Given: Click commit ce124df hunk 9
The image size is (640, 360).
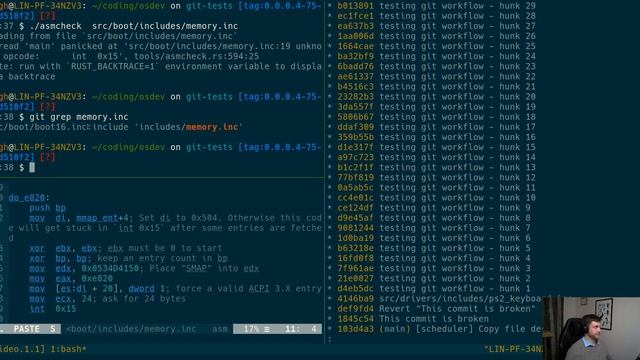Looking at the screenshot, I should pos(434,208).
